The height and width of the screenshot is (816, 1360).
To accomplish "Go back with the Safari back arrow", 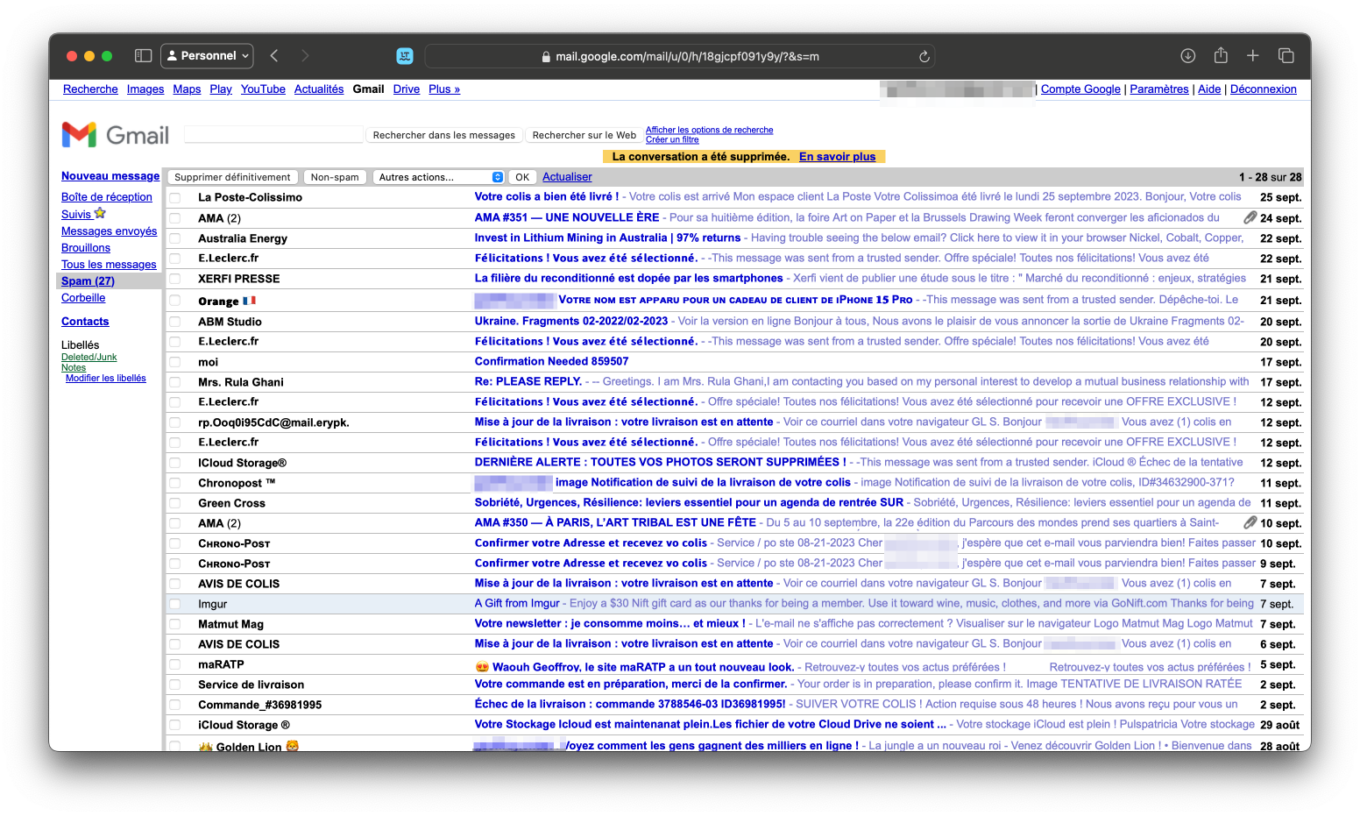I will coord(275,56).
